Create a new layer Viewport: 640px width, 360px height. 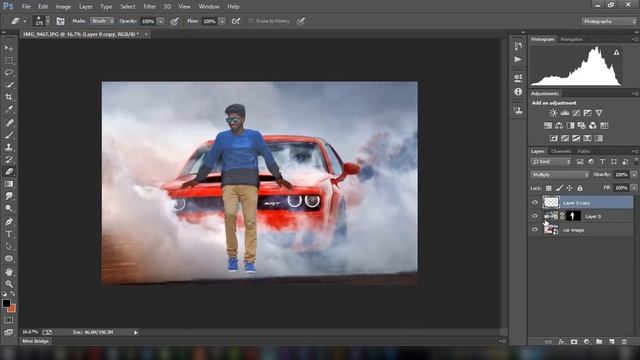click(x=611, y=342)
